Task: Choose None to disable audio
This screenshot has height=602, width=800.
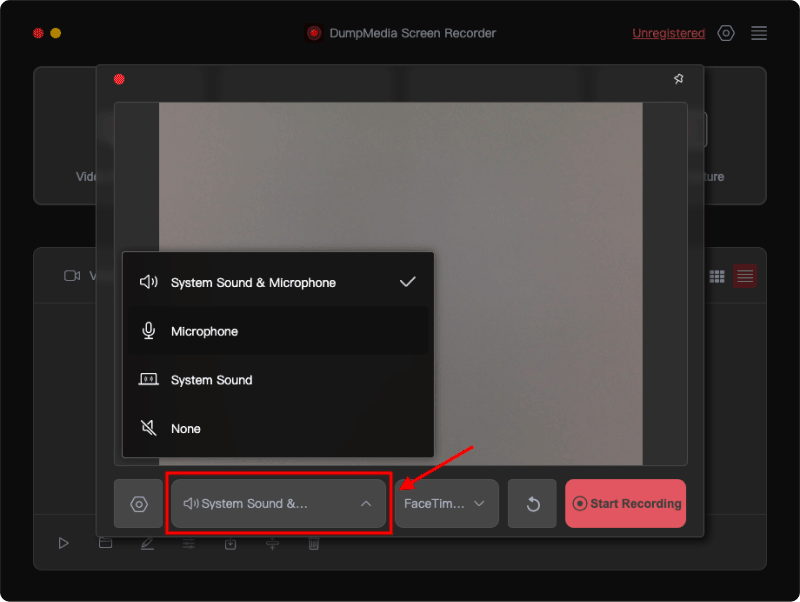Action: tap(278, 428)
